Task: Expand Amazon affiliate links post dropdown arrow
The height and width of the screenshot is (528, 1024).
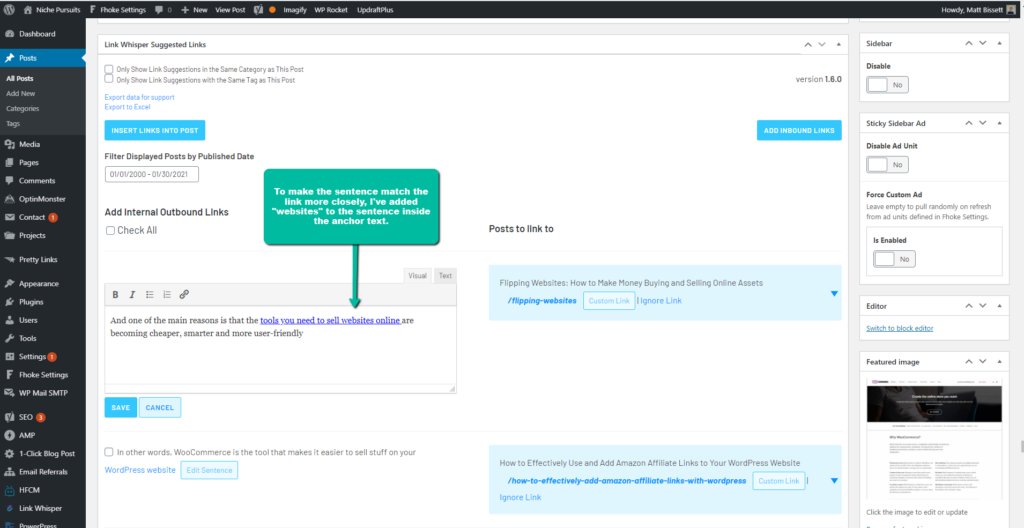Action: 834,481
